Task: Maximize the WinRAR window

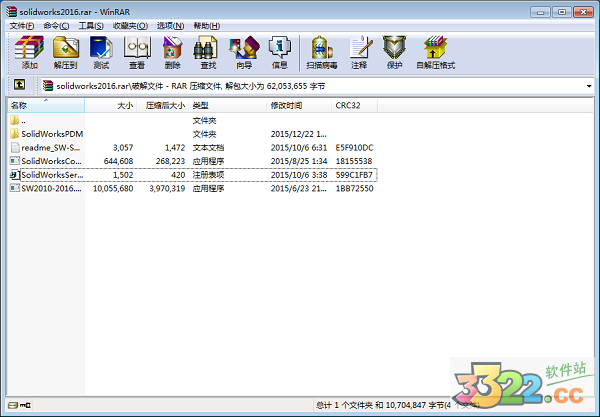Action: (x=562, y=12)
